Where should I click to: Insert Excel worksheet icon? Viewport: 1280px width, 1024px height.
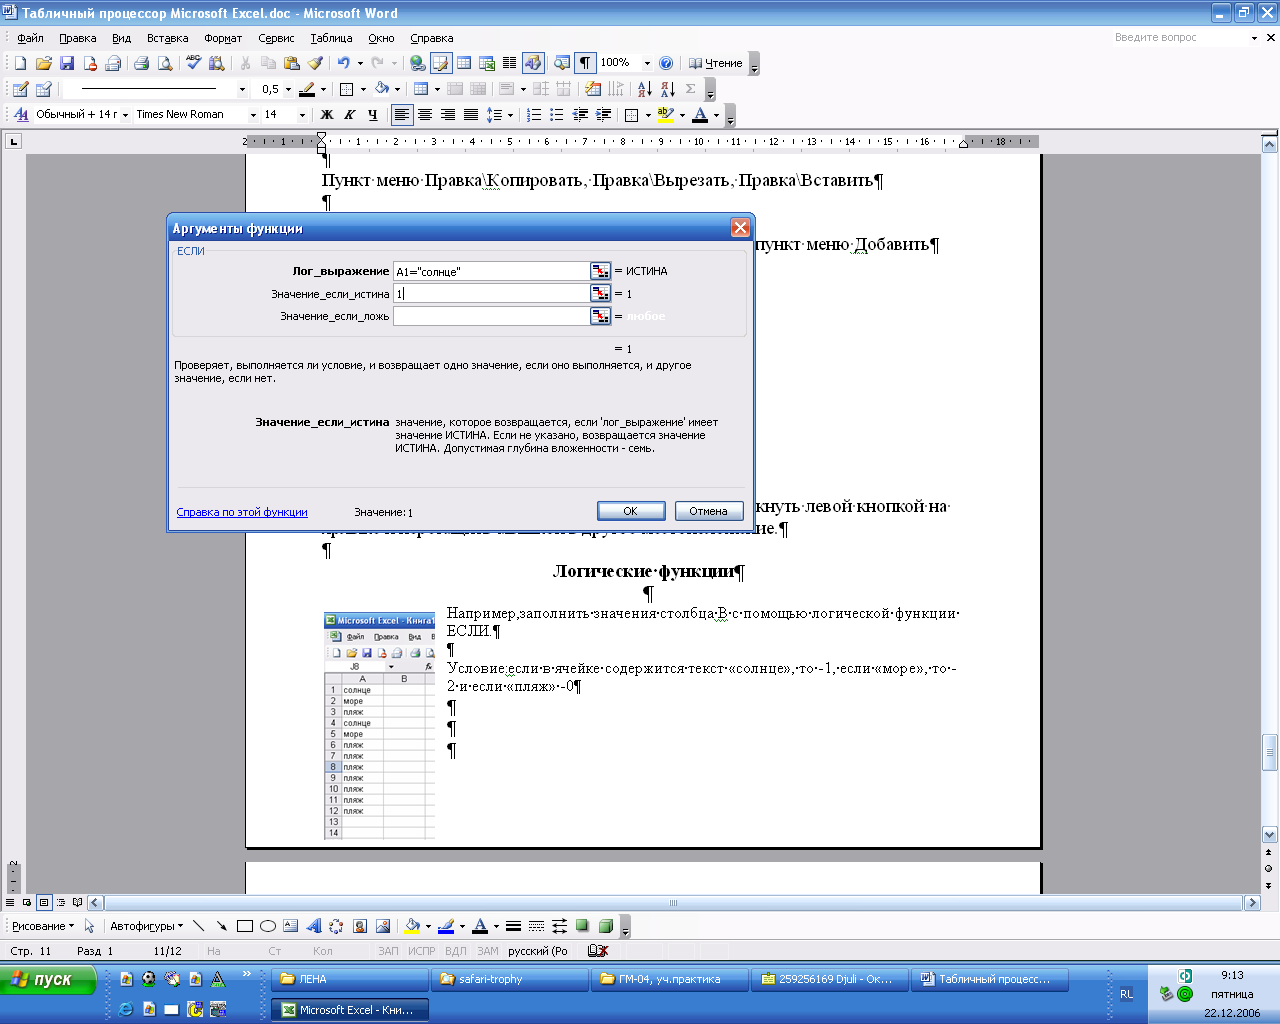click(x=487, y=63)
